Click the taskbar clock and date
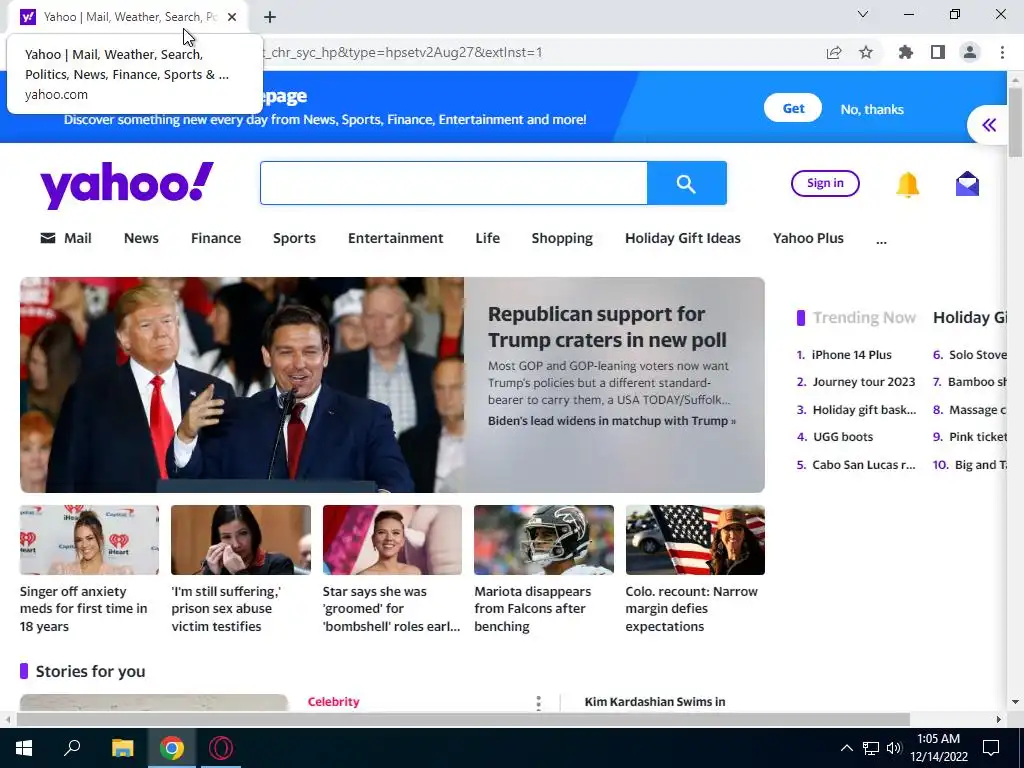 click(938, 748)
